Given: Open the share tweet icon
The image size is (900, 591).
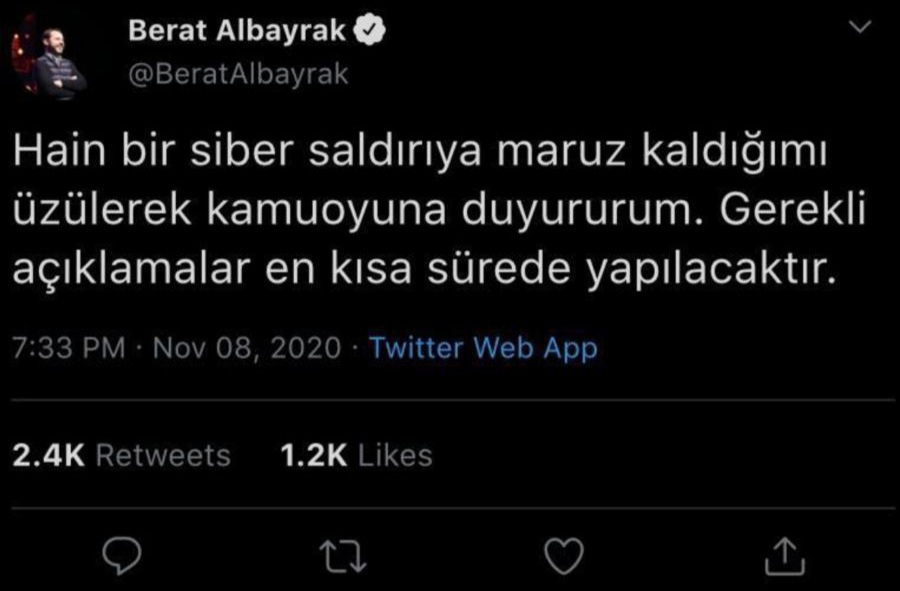Looking at the screenshot, I should [784, 556].
